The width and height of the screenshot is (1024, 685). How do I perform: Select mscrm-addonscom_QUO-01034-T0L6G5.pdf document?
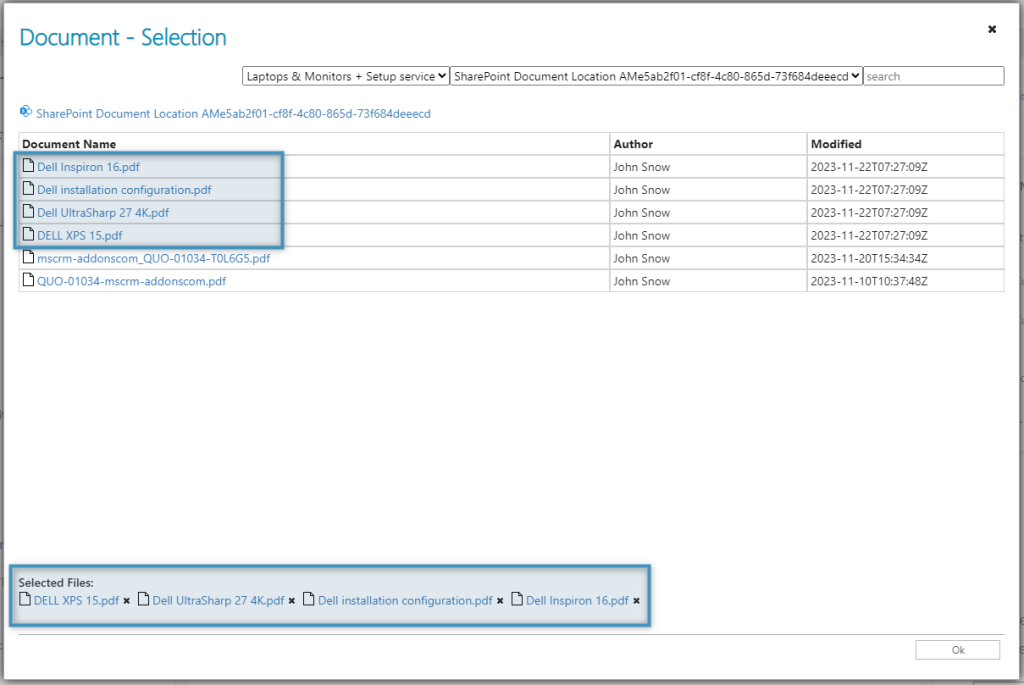coord(153,259)
